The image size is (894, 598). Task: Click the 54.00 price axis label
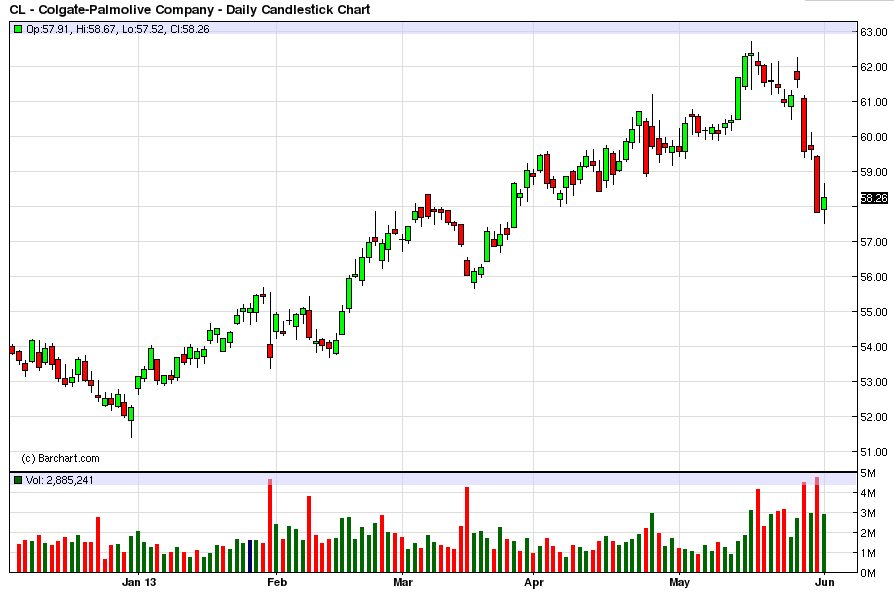tap(873, 347)
